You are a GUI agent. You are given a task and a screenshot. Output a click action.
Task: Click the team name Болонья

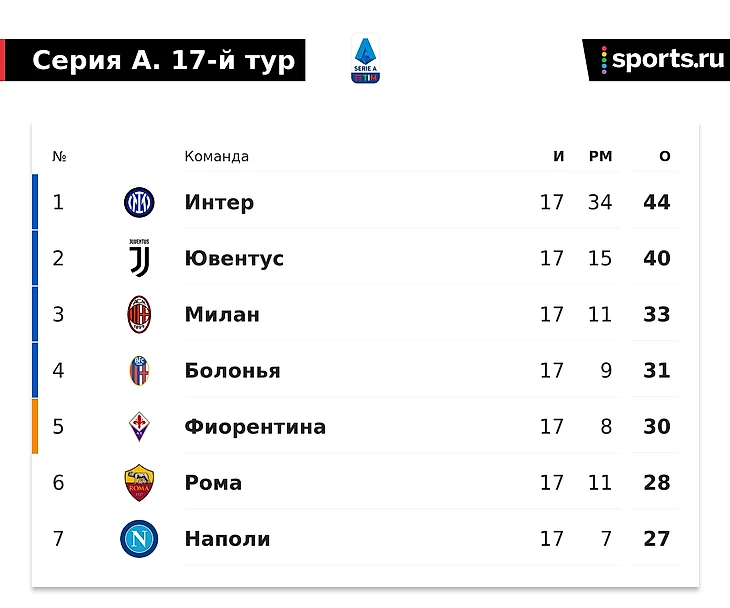coord(232,371)
